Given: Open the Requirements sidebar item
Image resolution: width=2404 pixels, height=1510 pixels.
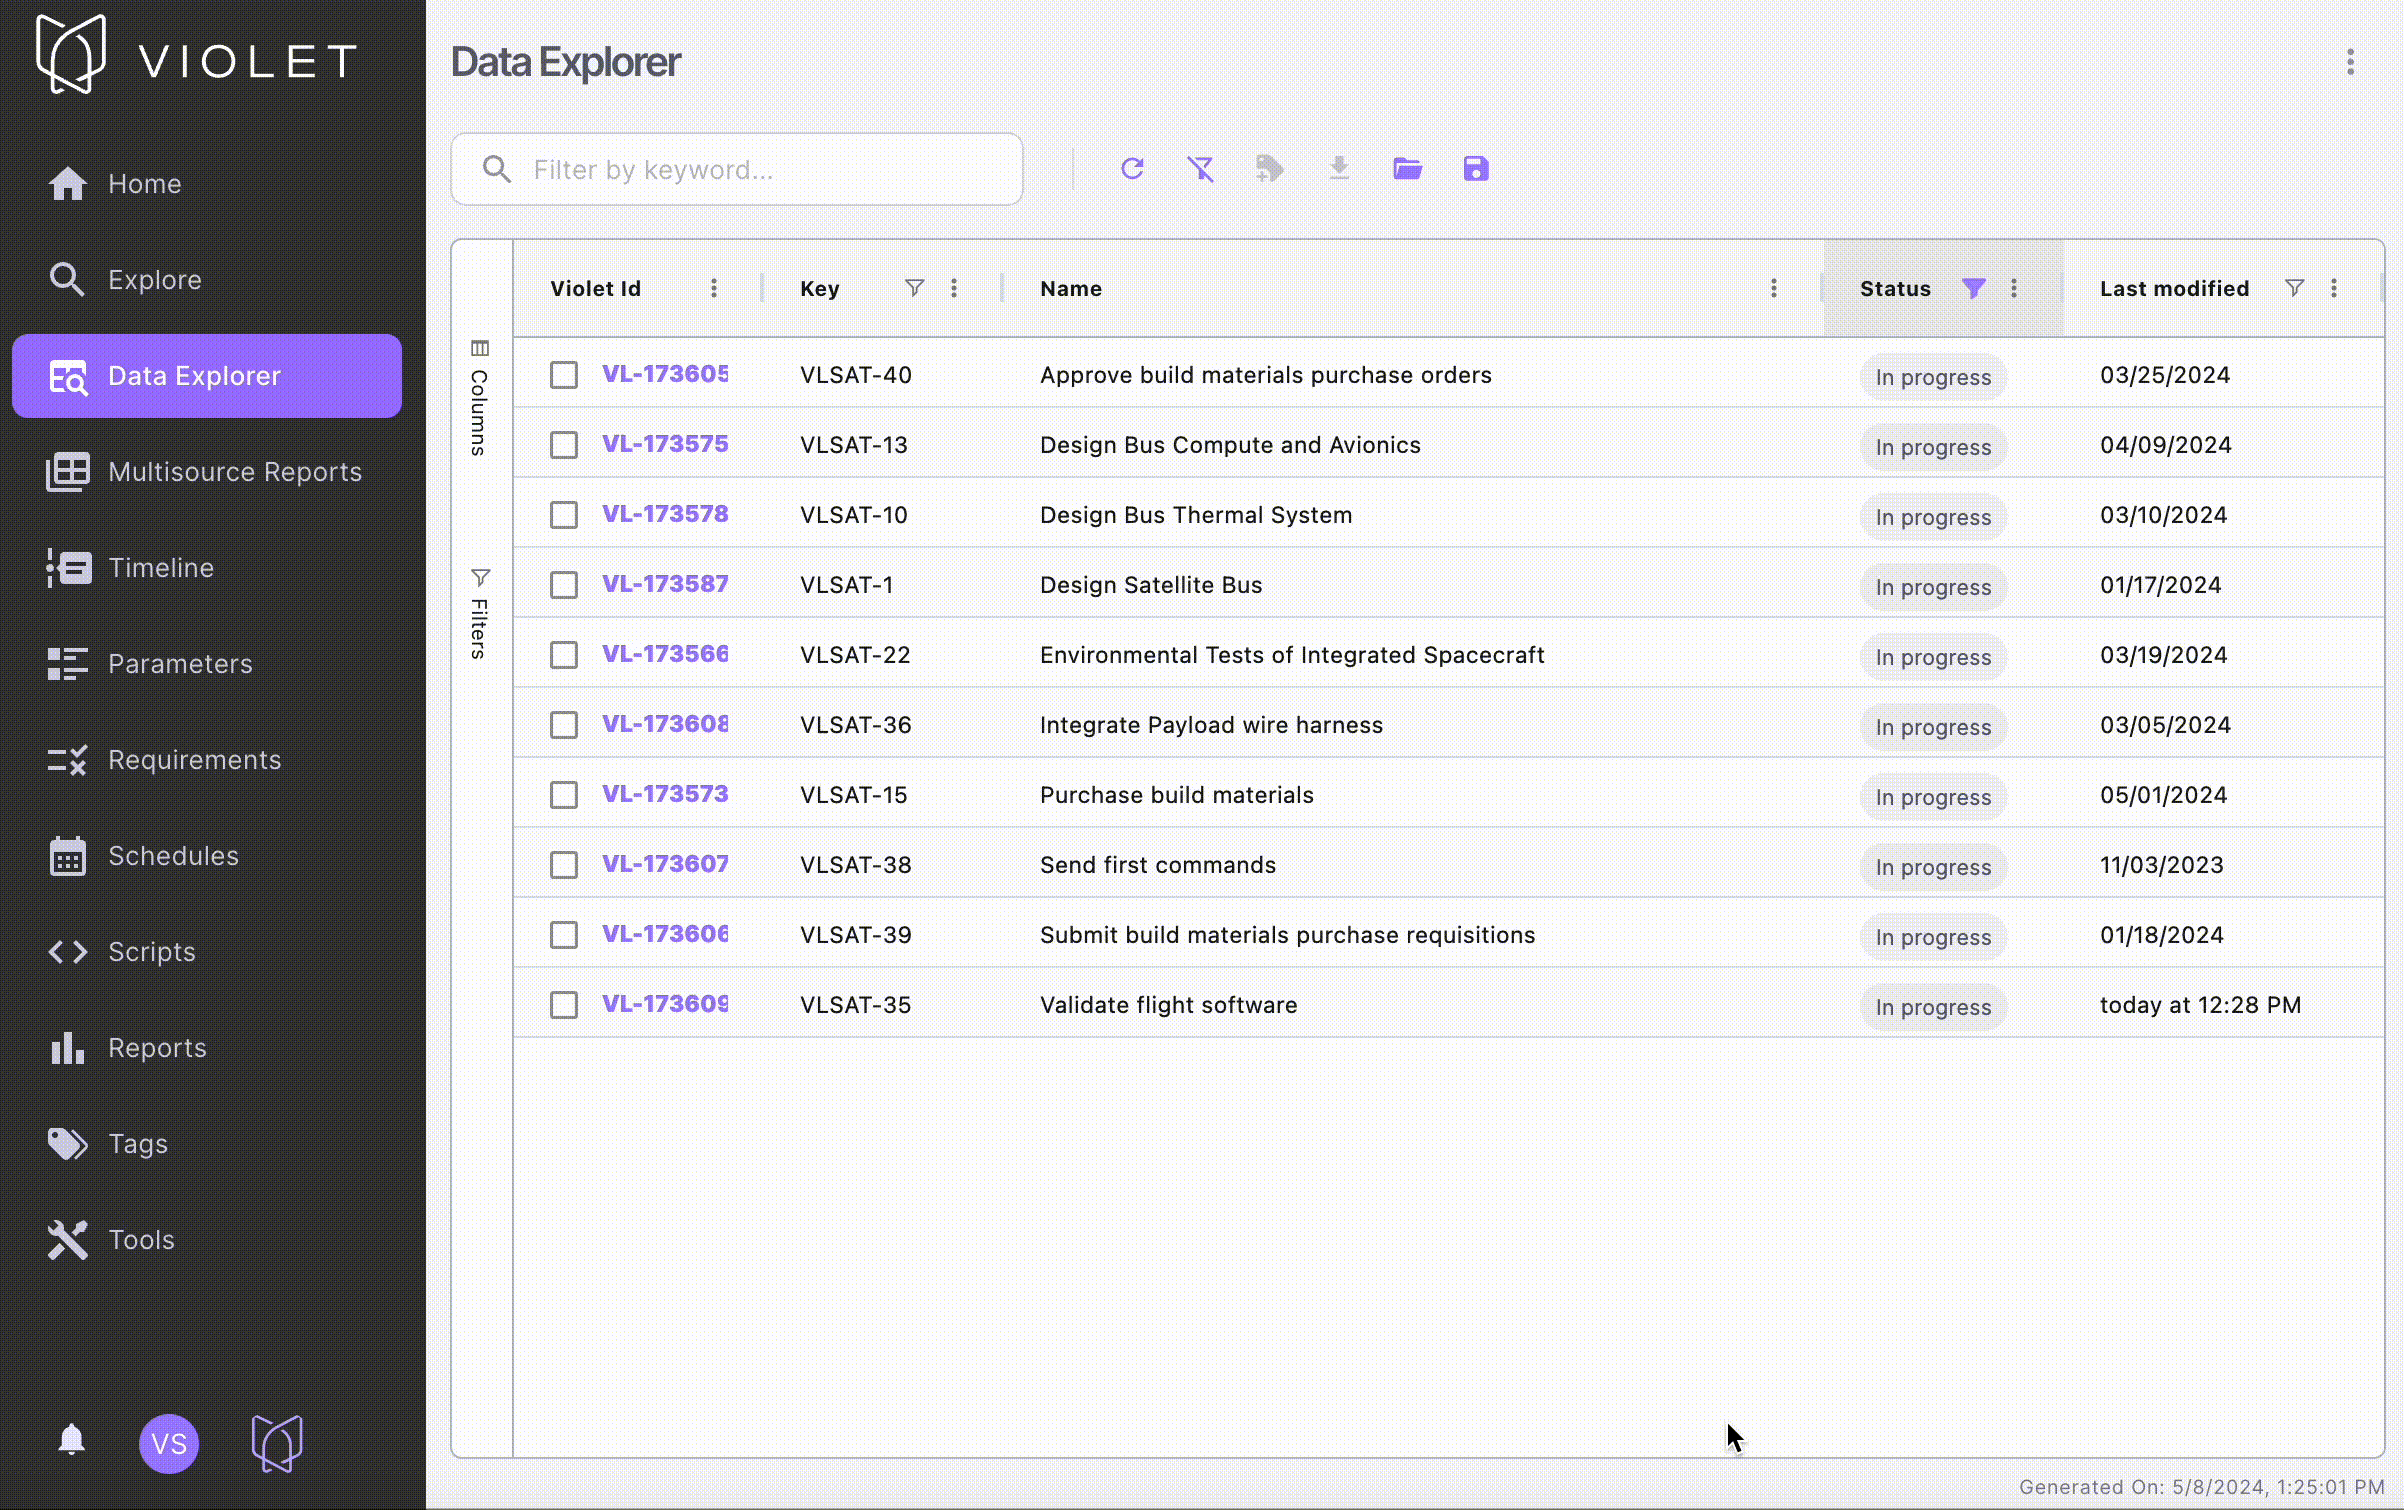Looking at the screenshot, I should pos(194,760).
